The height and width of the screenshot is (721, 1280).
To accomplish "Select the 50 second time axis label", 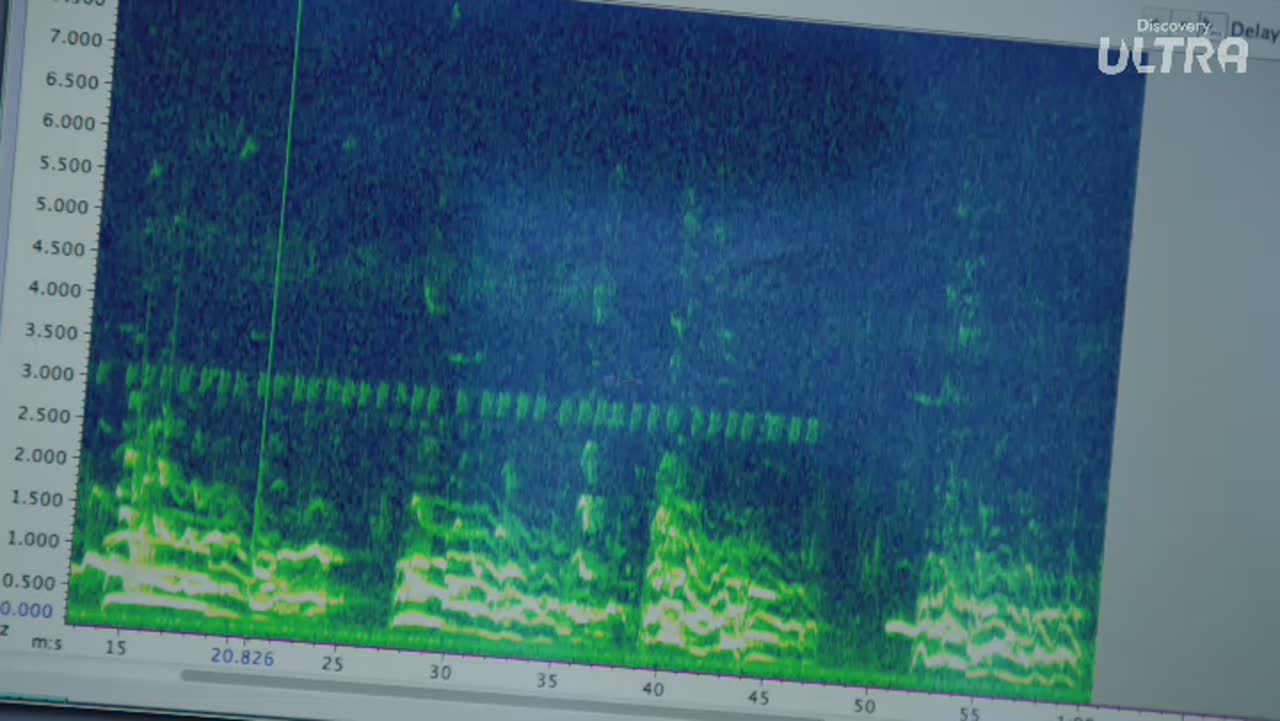I will point(865,706).
